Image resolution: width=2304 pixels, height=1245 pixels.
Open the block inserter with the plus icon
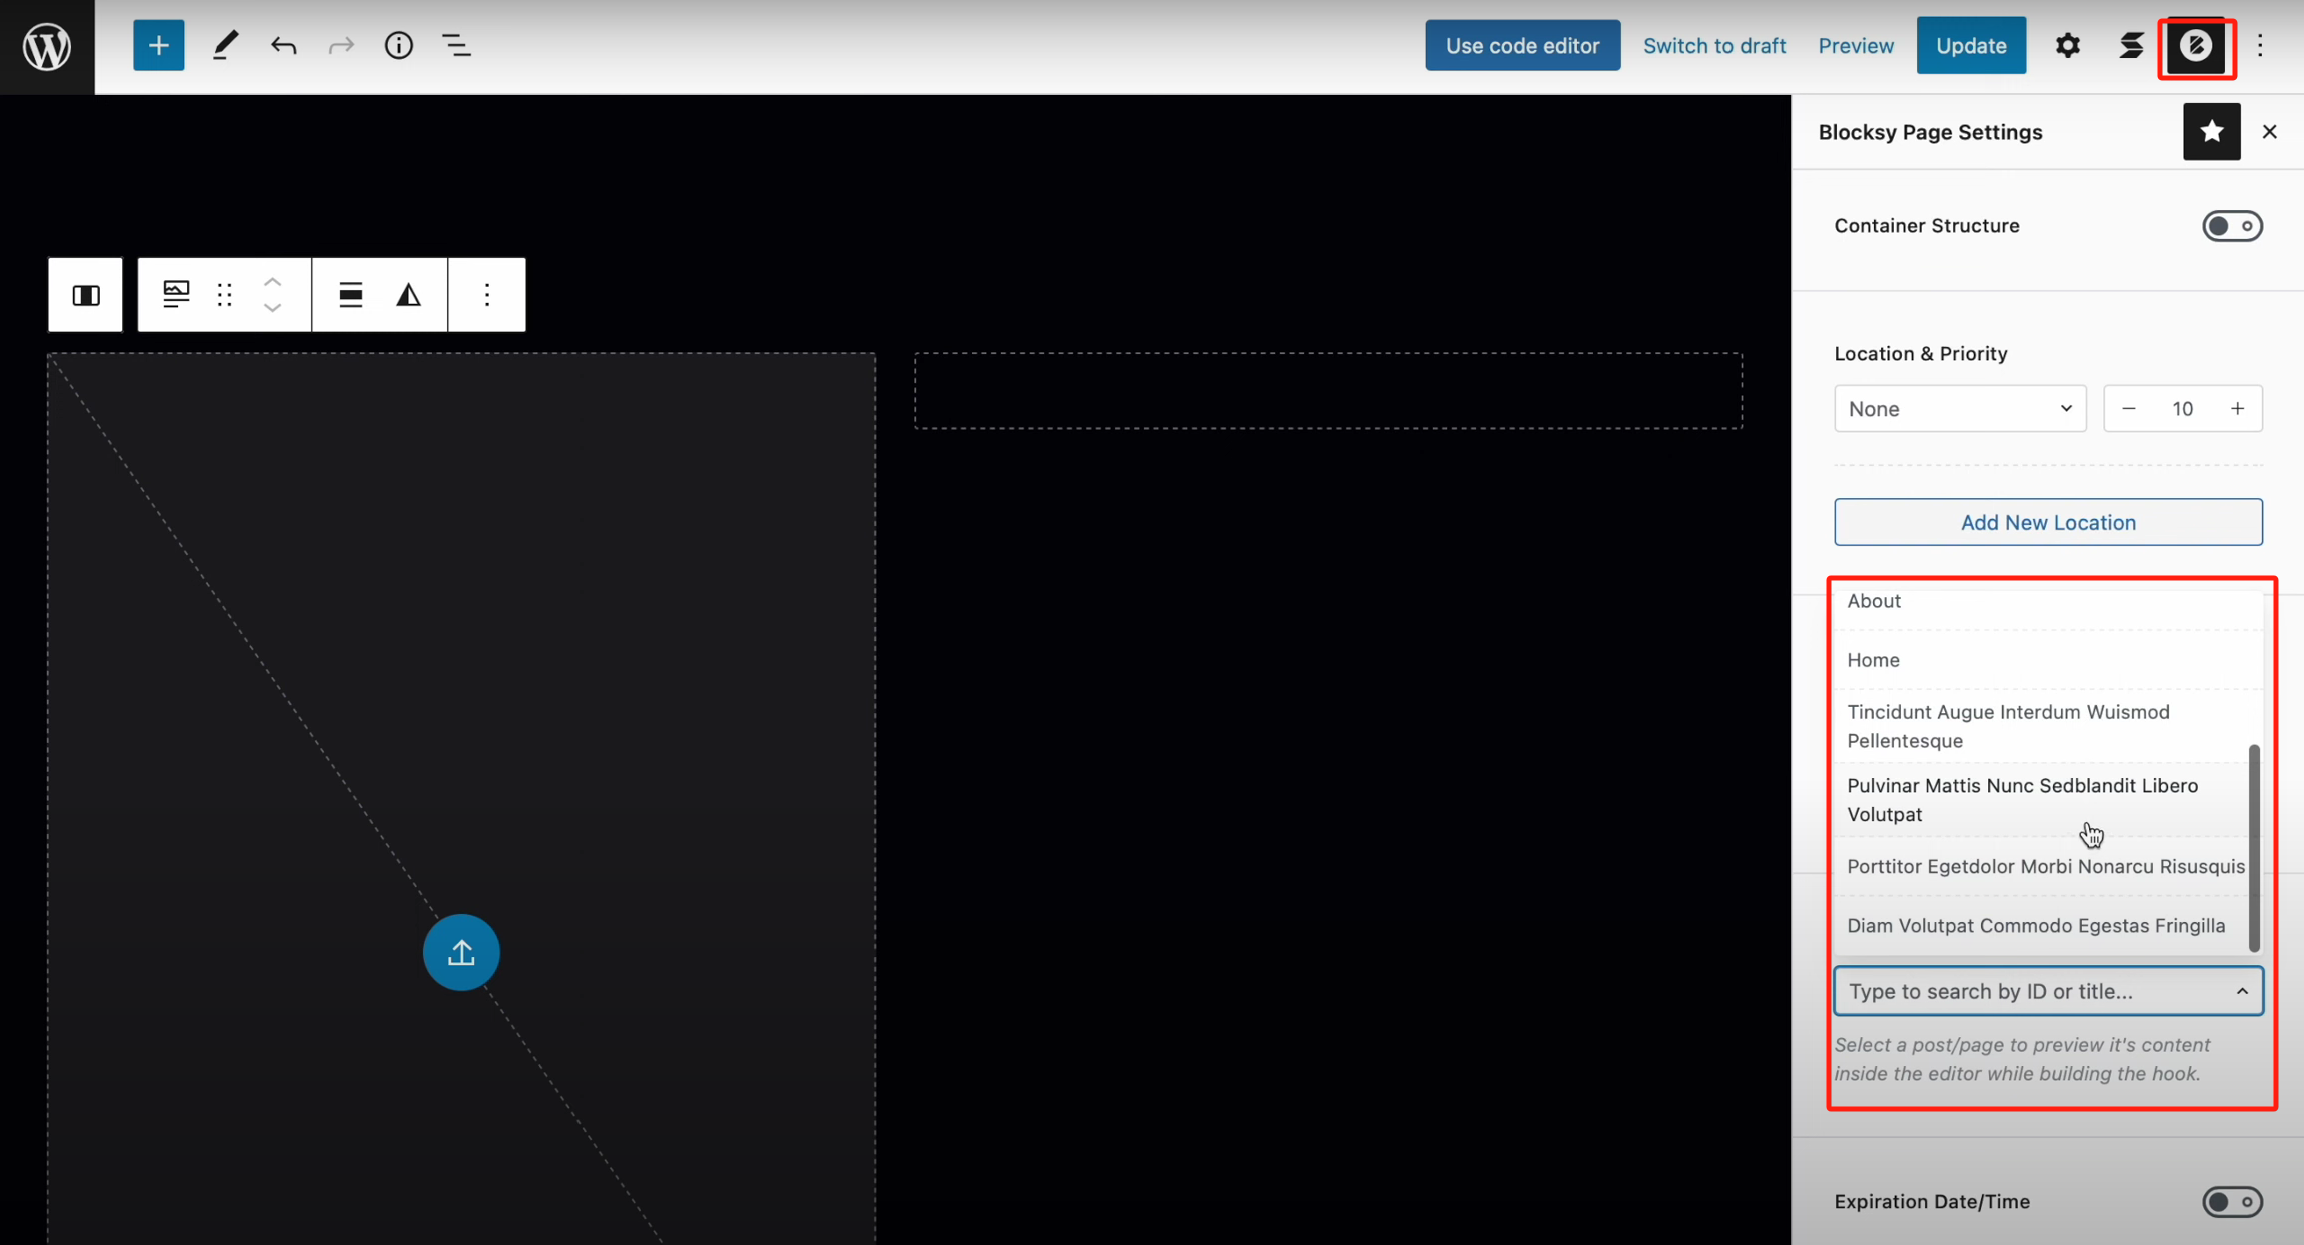pos(158,45)
